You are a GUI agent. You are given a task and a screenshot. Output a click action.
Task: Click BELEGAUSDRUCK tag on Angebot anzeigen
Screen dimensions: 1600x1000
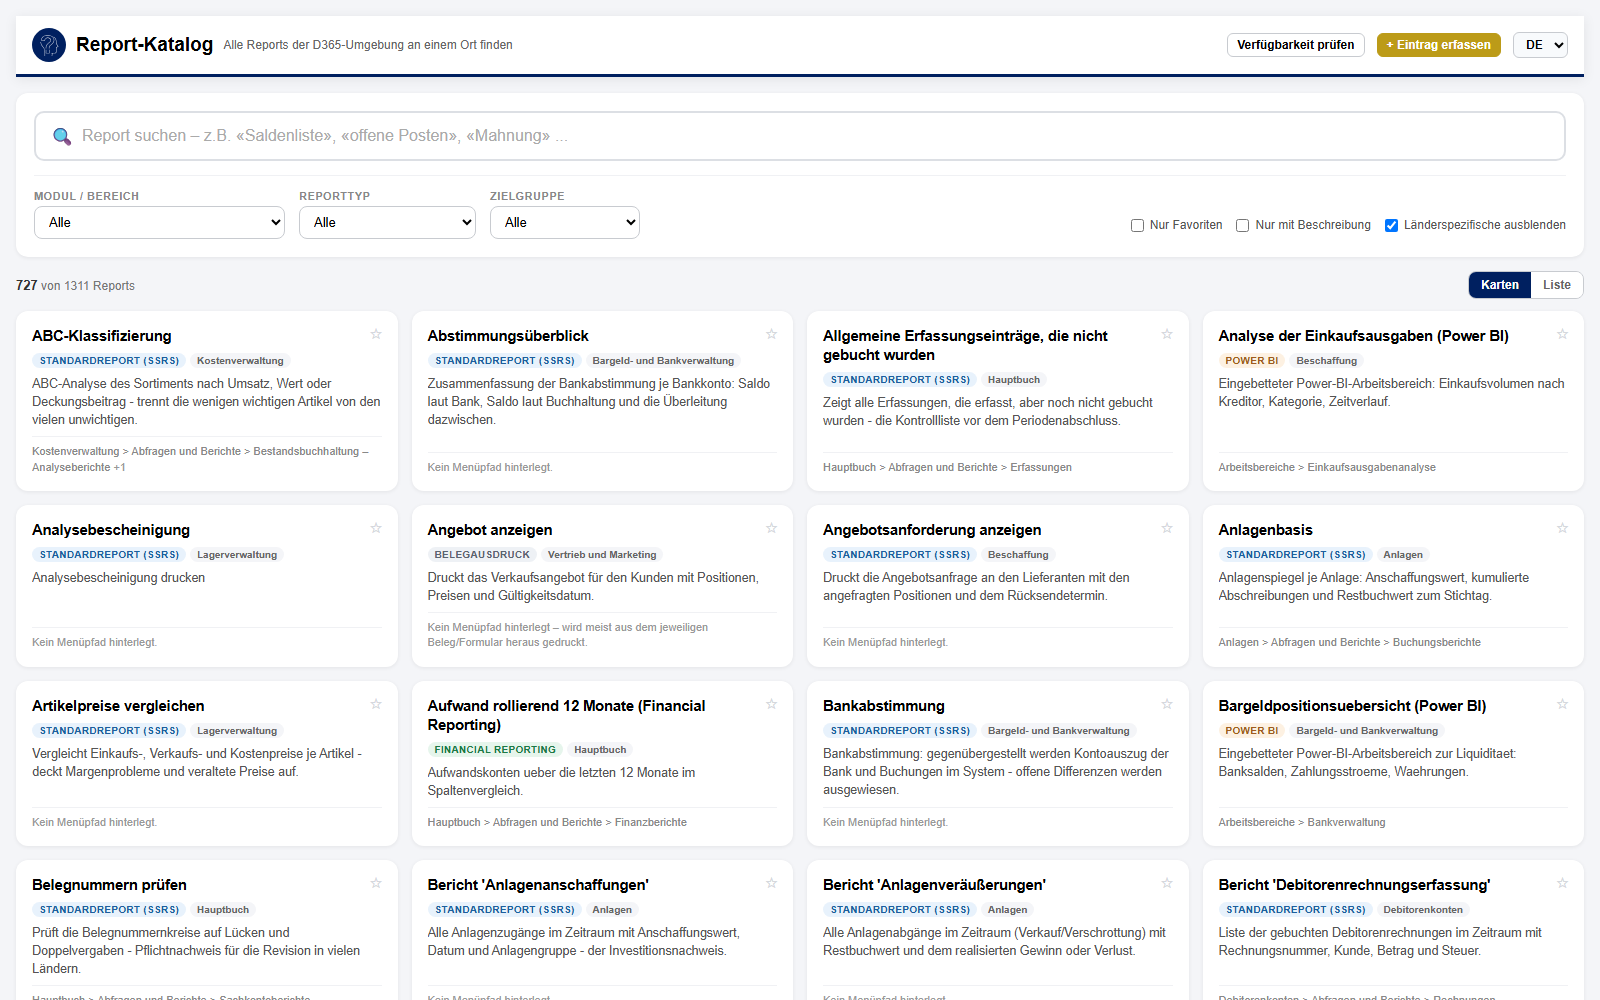(482, 555)
